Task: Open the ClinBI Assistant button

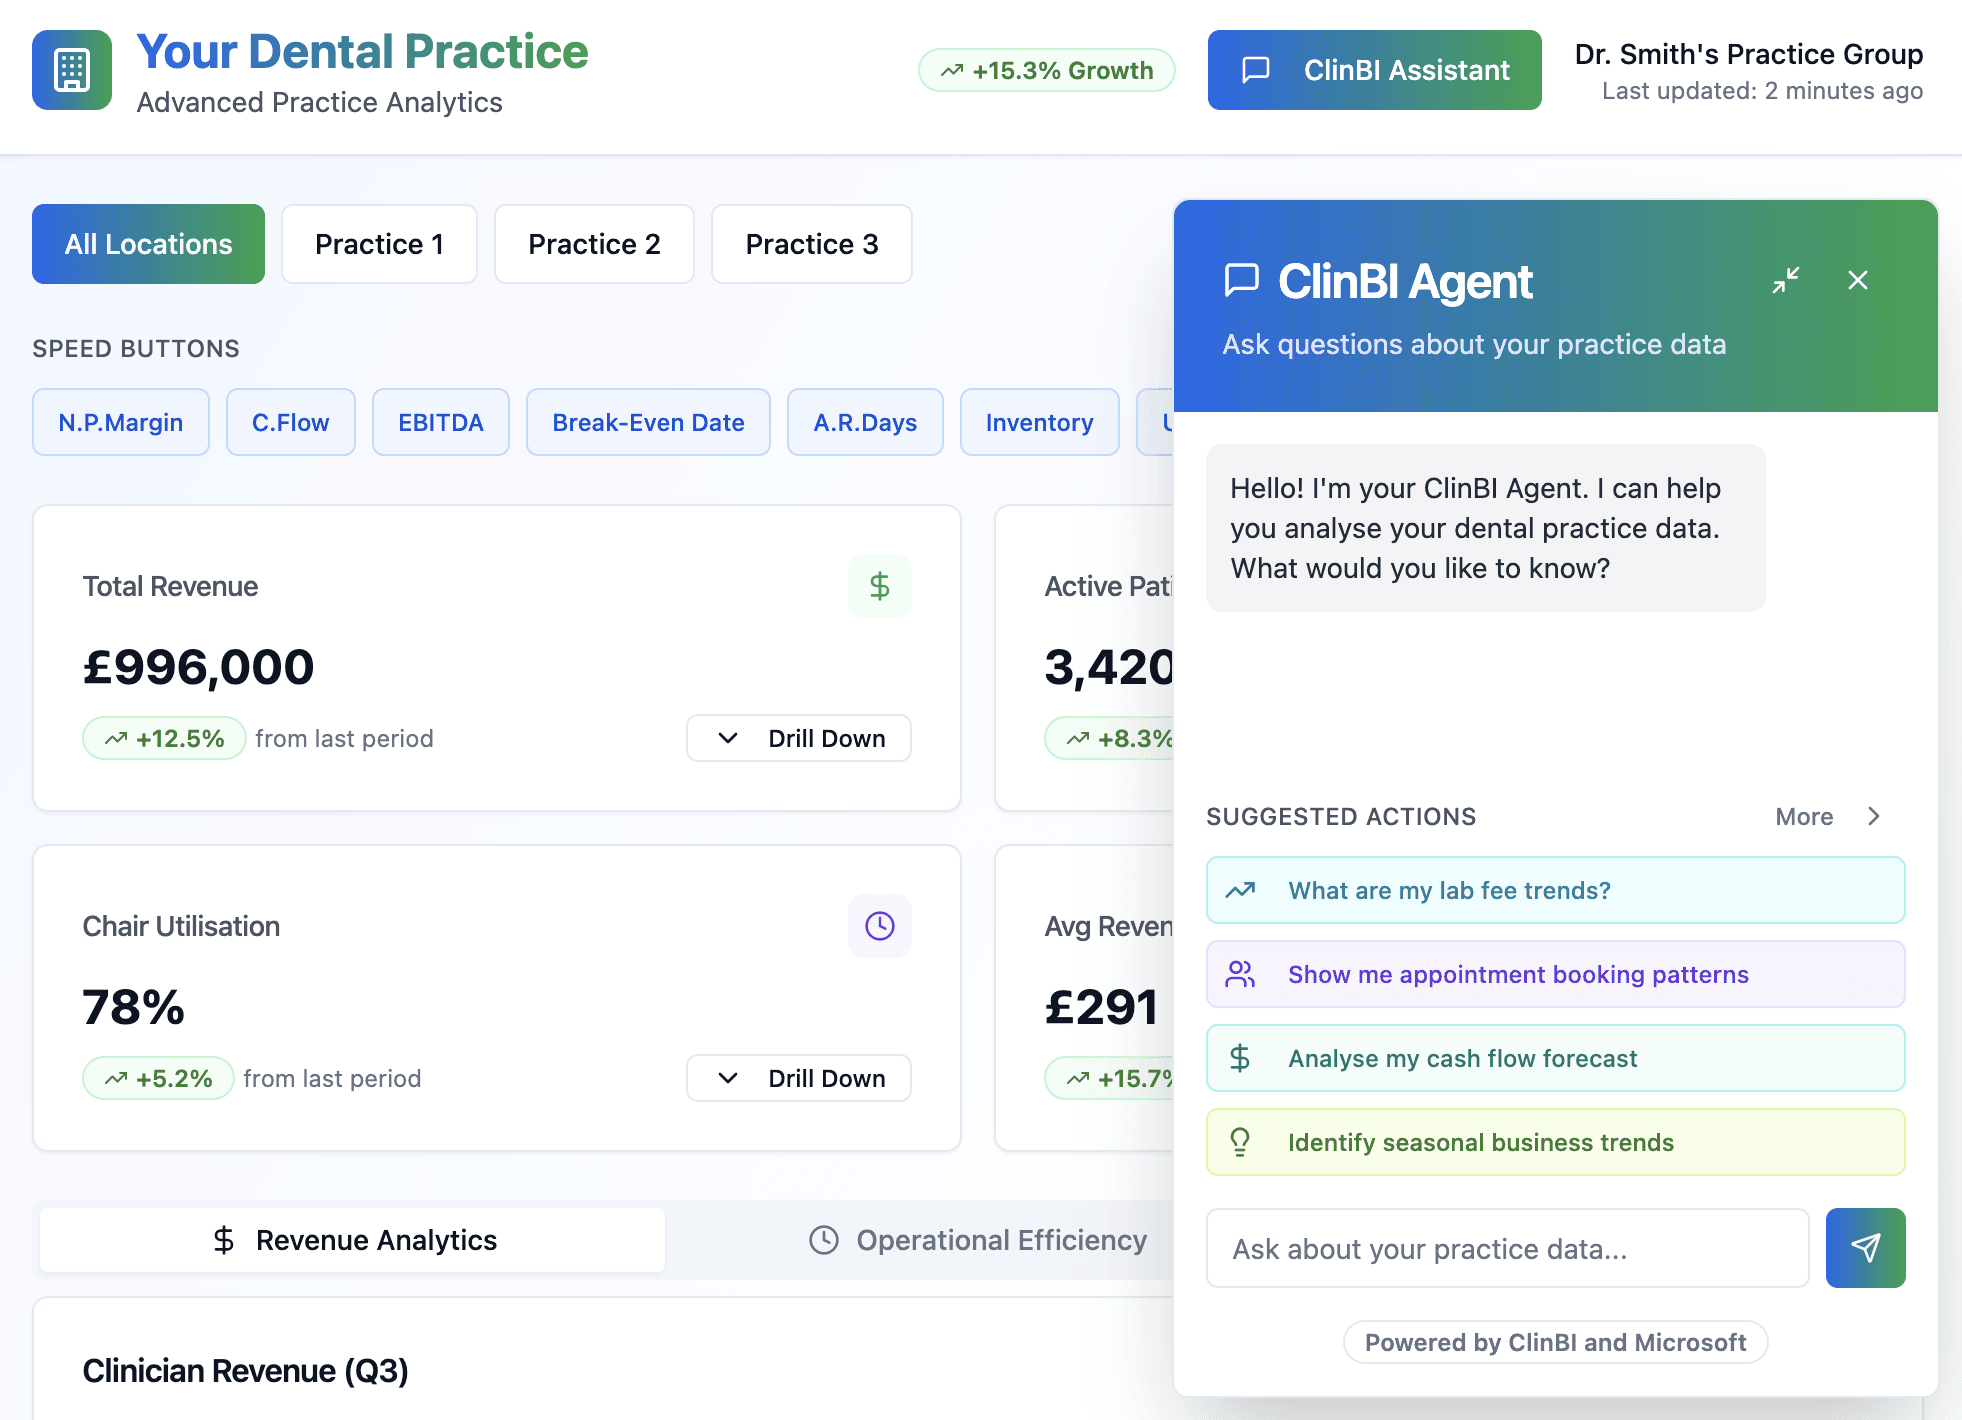Action: point(1374,70)
